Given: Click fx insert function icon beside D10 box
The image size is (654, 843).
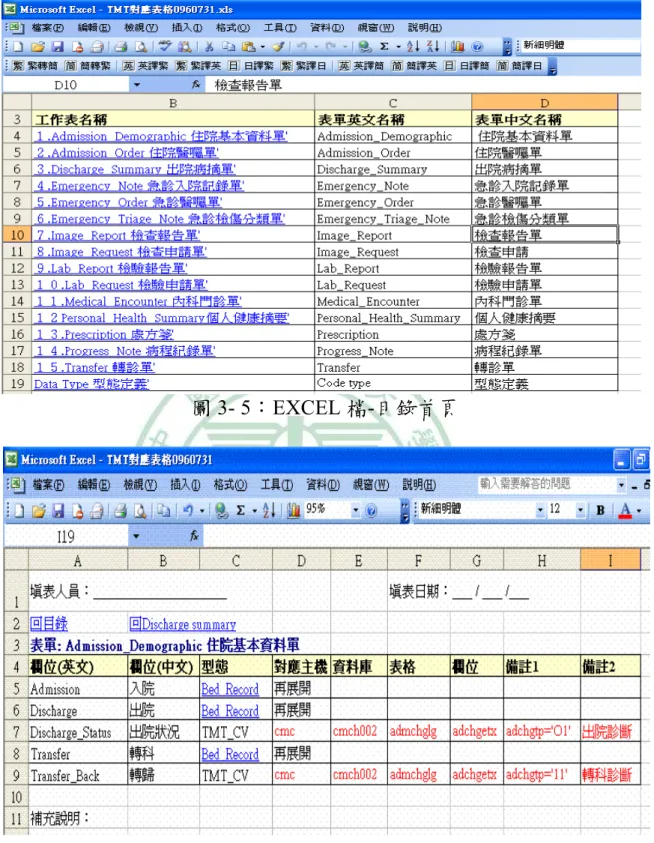Looking at the screenshot, I should [196, 84].
